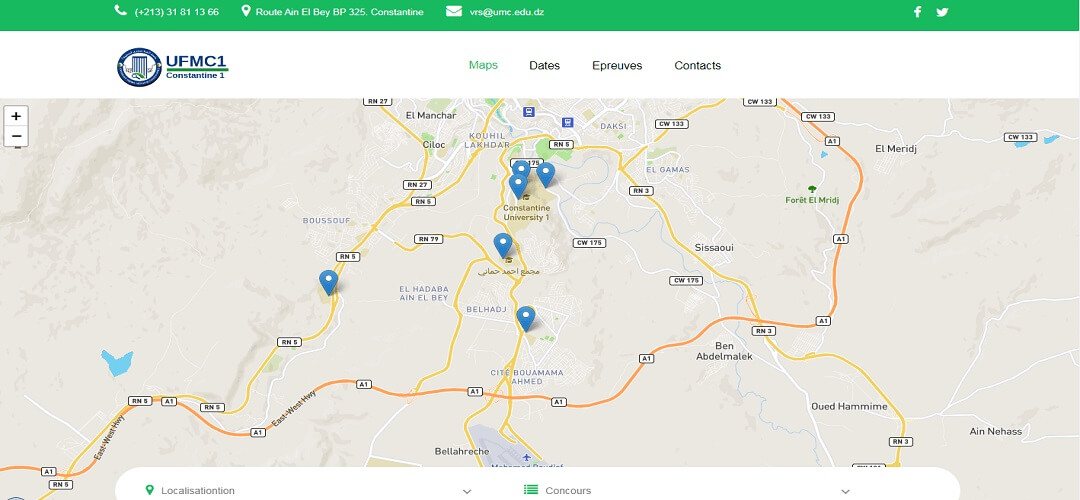Select the map marker near Boussouf
Image resolution: width=1080 pixels, height=500 pixels.
click(x=328, y=282)
